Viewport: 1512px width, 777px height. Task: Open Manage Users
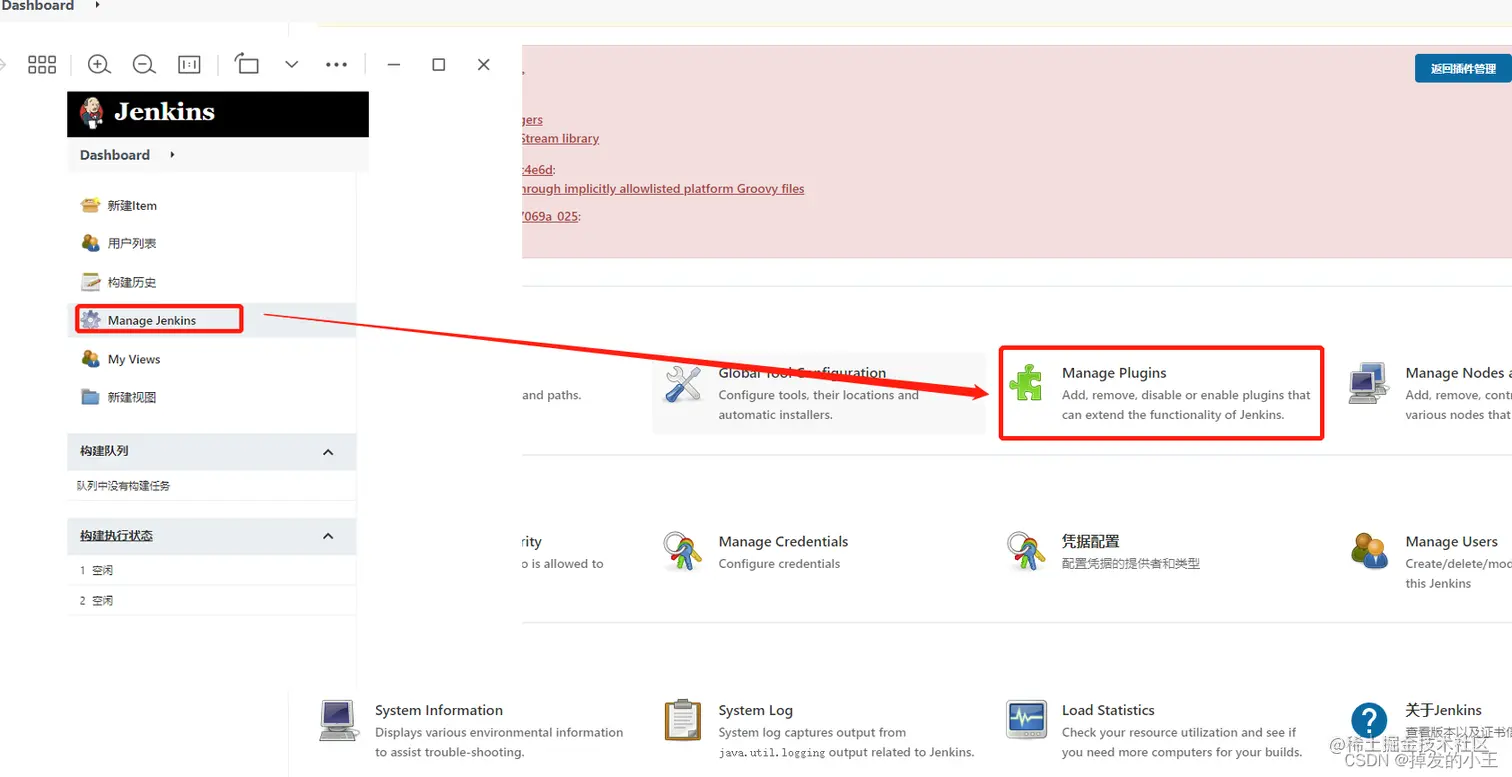pos(1451,542)
